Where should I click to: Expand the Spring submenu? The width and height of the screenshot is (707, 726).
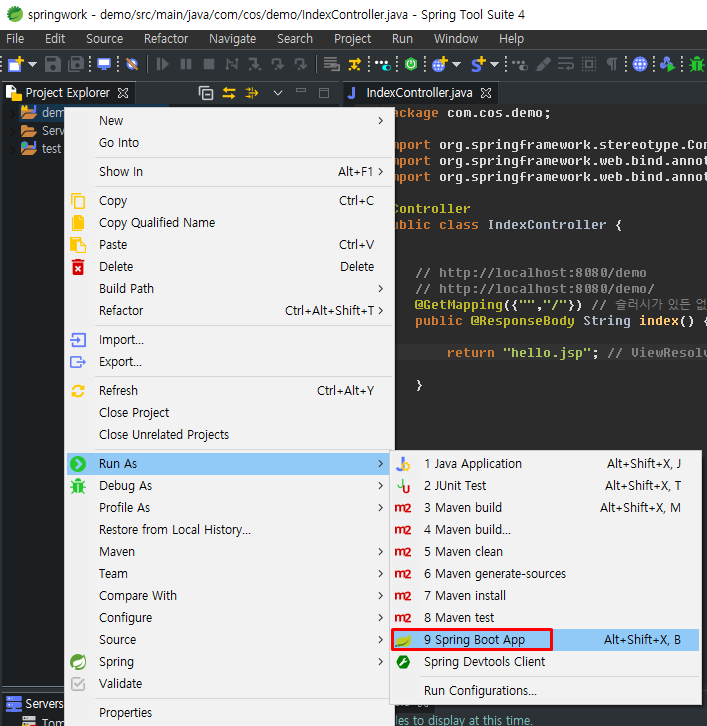point(230,662)
